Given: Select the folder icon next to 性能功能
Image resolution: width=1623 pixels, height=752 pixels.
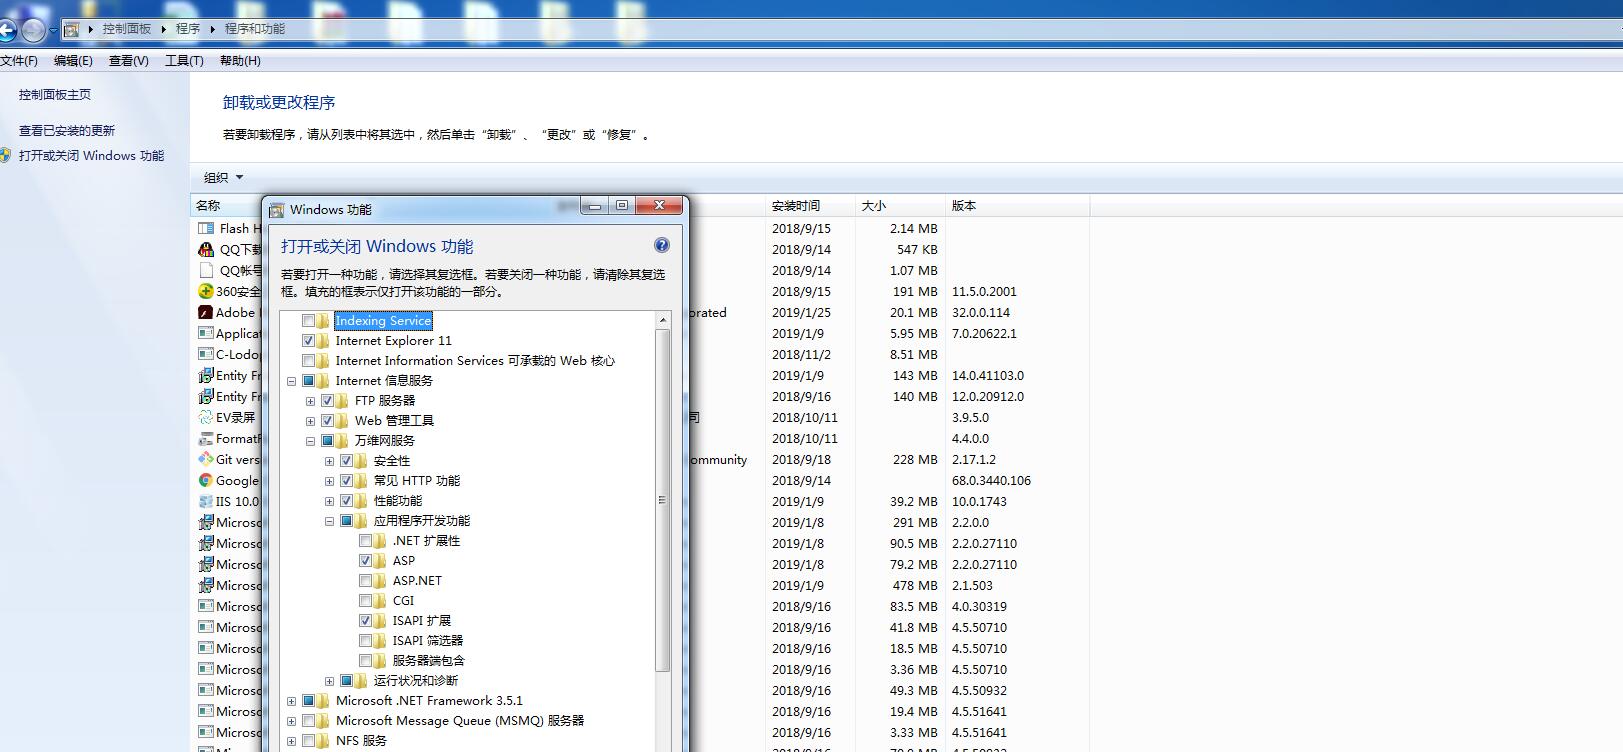Looking at the screenshot, I should click(x=361, y=501).
